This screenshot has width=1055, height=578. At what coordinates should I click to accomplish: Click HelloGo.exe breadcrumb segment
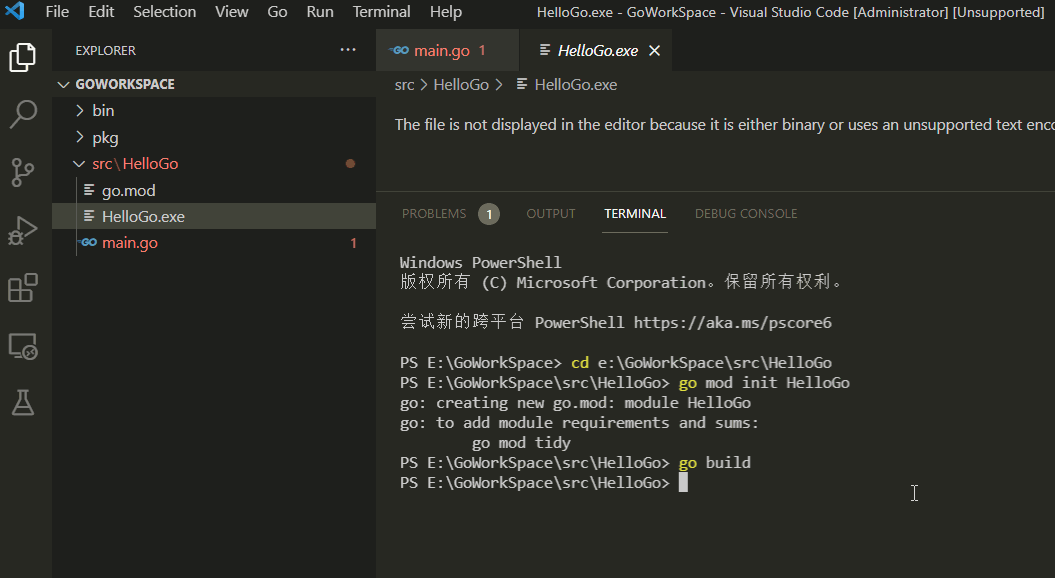576,85
